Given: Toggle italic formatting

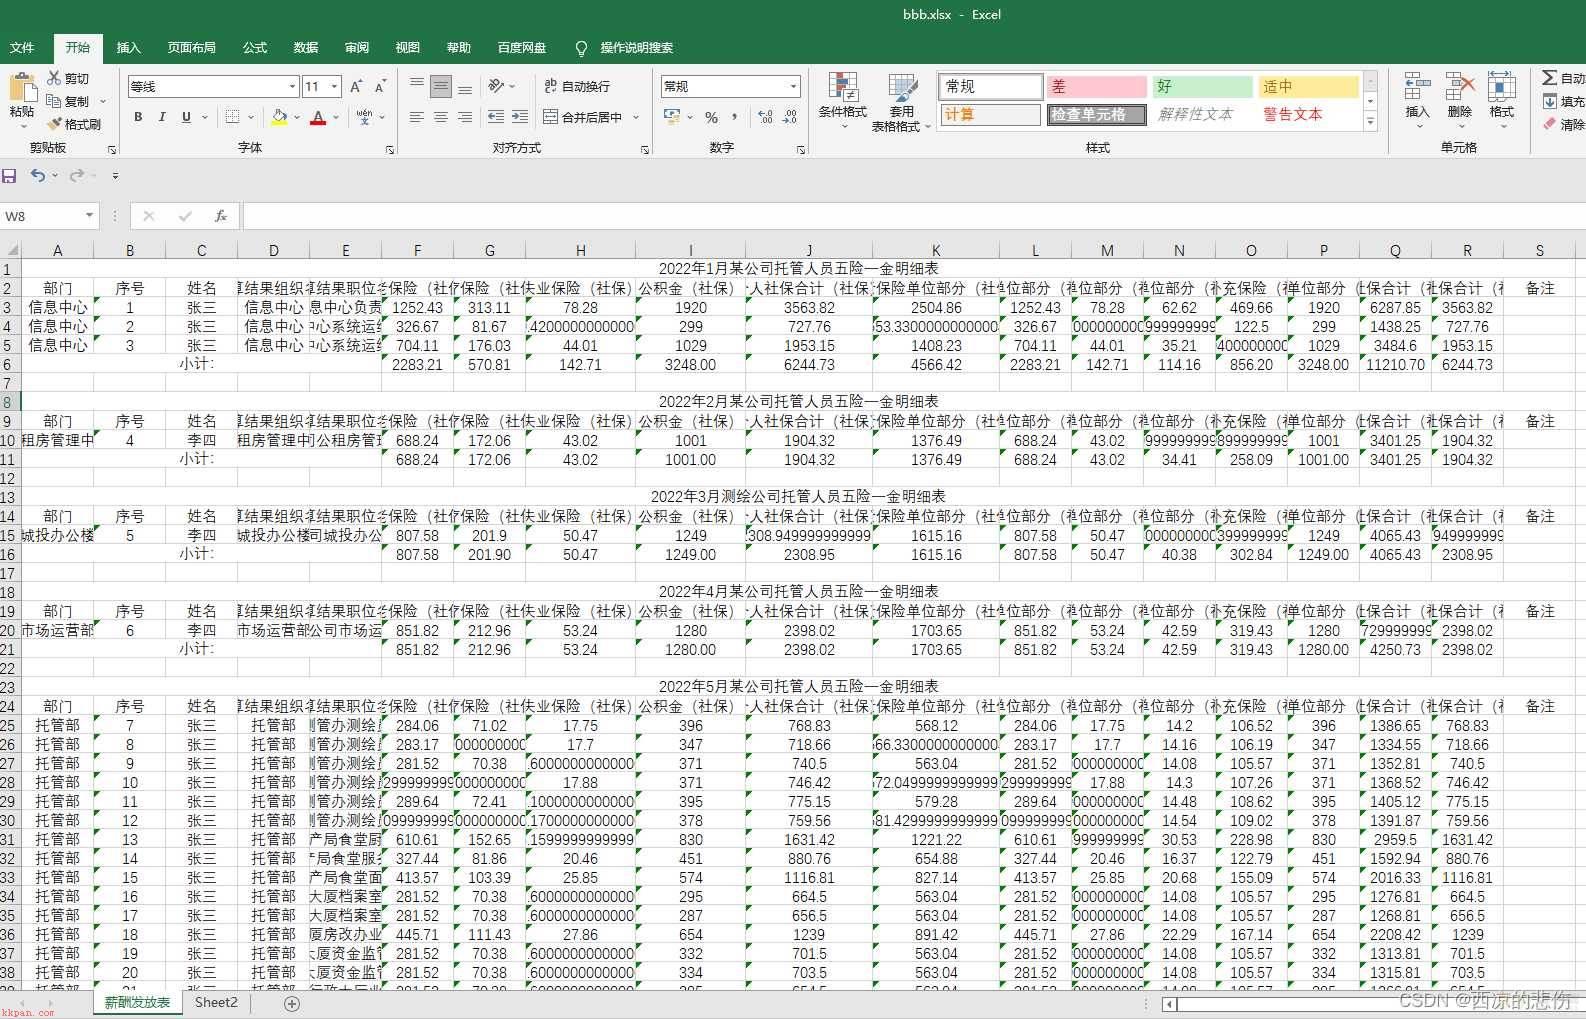Looking at the screenshot, I should [162, 117].
